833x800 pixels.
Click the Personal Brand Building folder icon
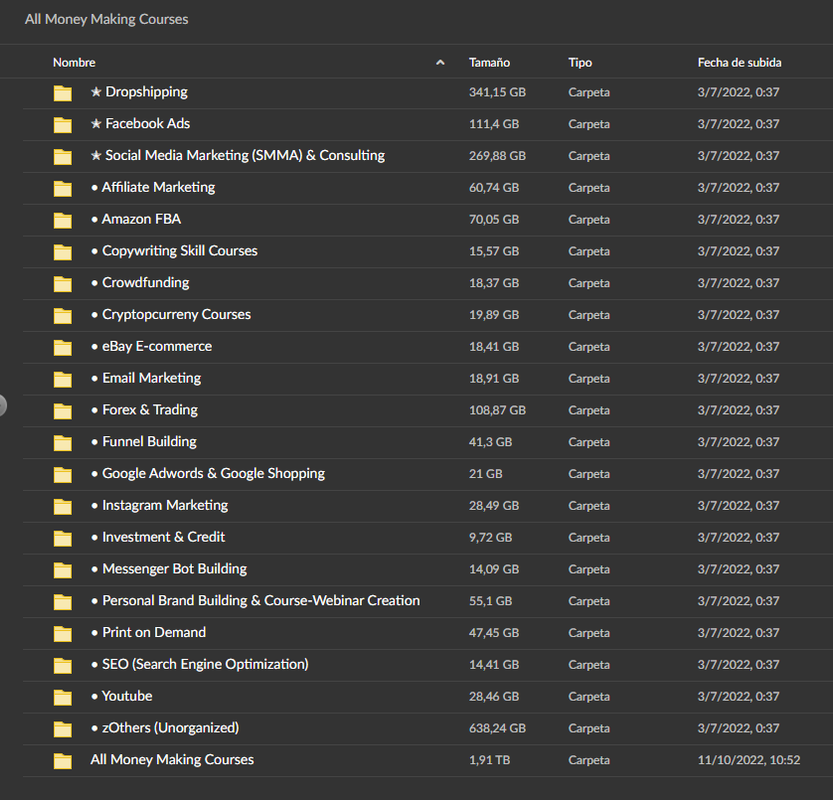63,602
